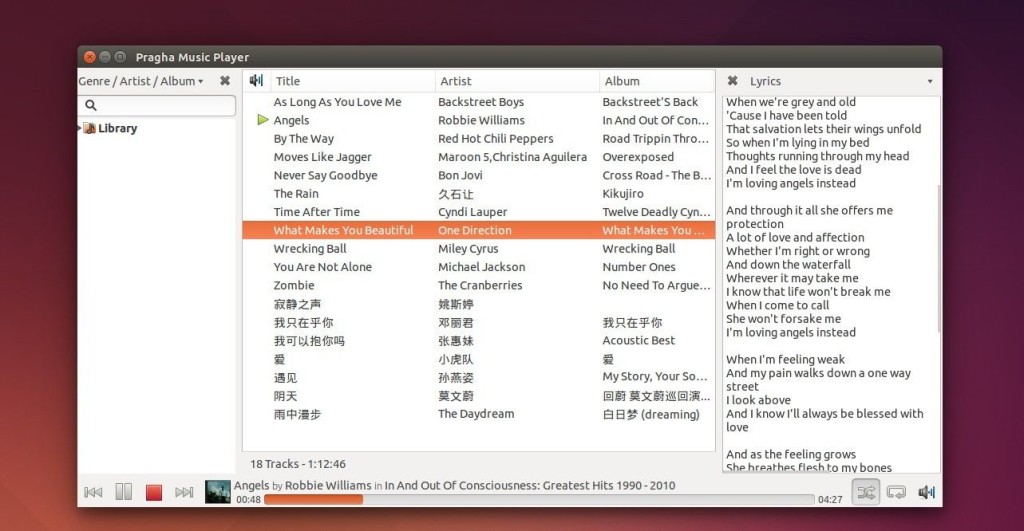The image size is (1024, 531).
Task: Click artist Maroon 5,Christina Aguilera
Action: pyautogui.click(x=513, y=157)
